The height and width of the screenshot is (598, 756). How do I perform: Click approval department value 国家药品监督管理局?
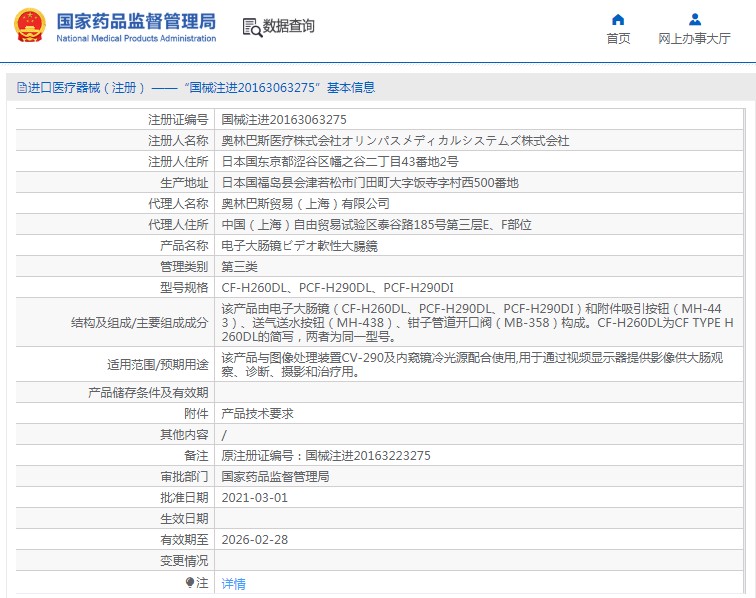[x=275, y=476]
